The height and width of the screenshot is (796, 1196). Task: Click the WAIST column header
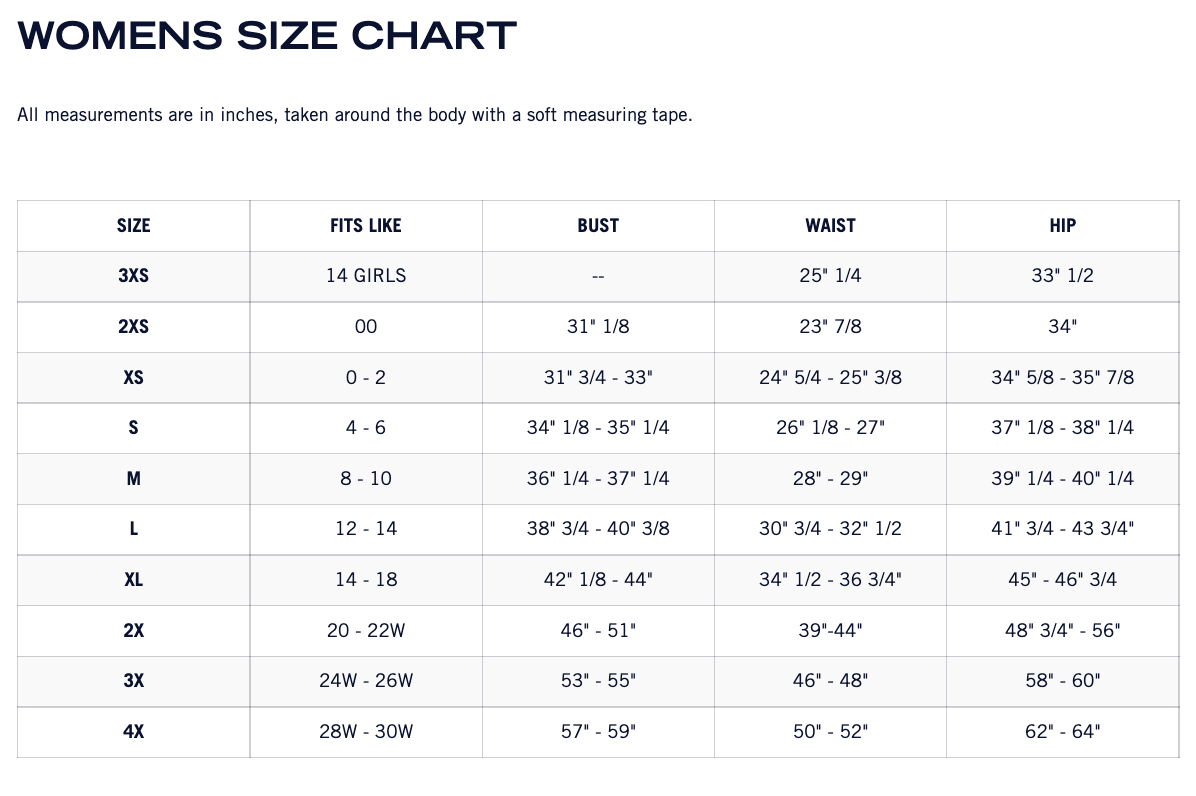click(x=830, y=226)
